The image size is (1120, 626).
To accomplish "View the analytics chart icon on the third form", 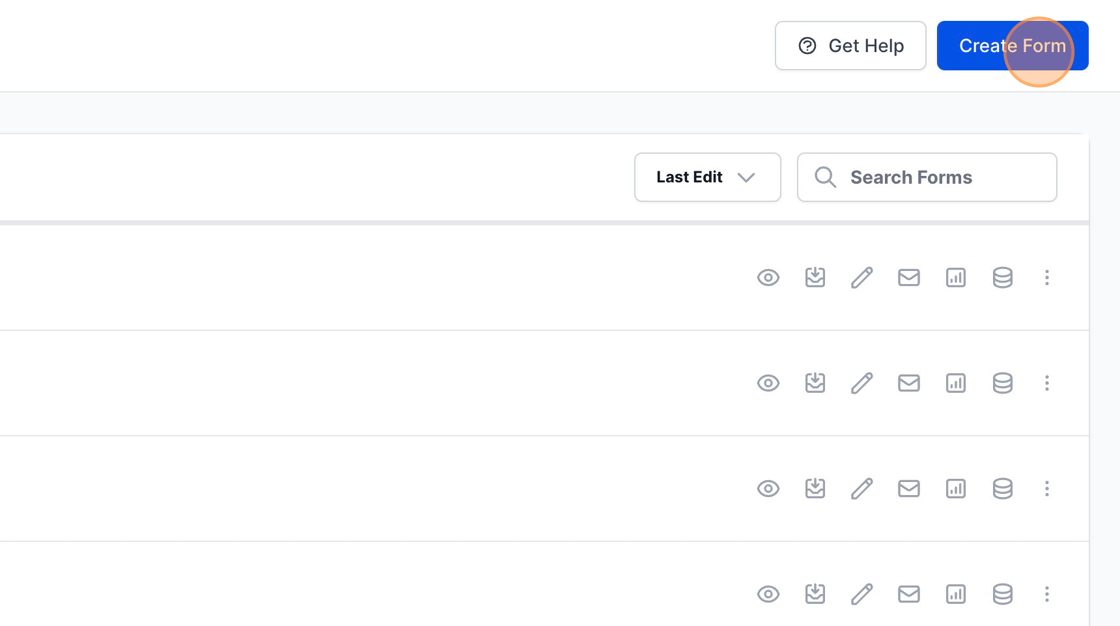I will [955, 488].
